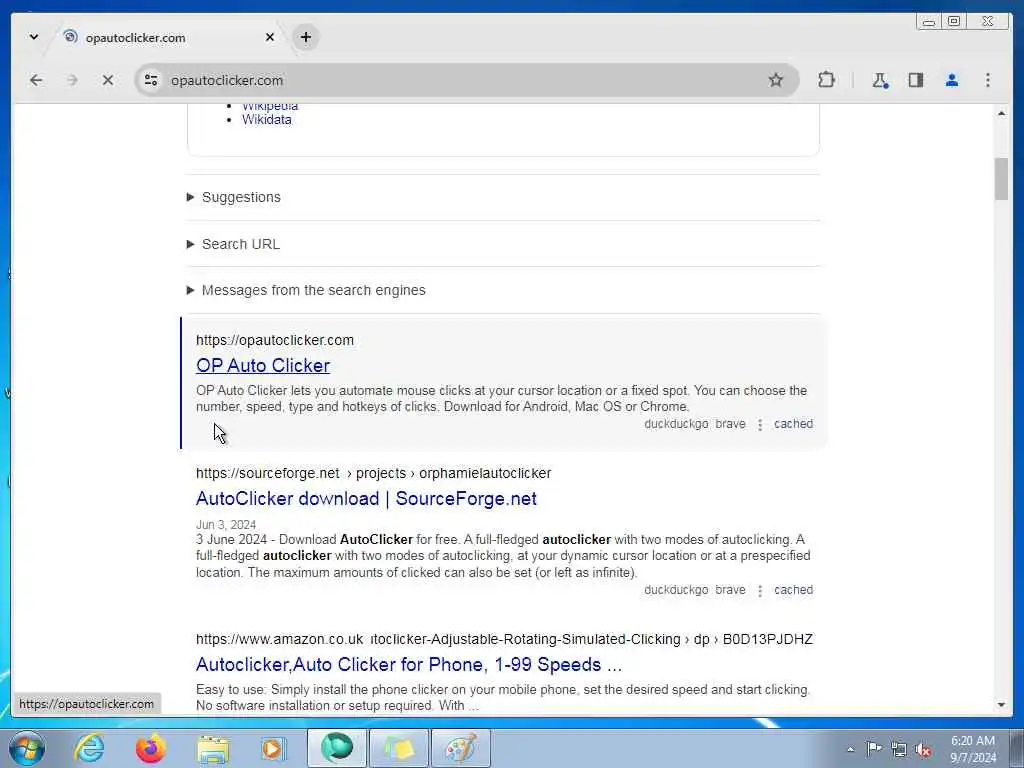Click the amazon.co.uk result URL breadcrumb
Image resolution: width=1024 pixels, height=768 pixels.
504,639
